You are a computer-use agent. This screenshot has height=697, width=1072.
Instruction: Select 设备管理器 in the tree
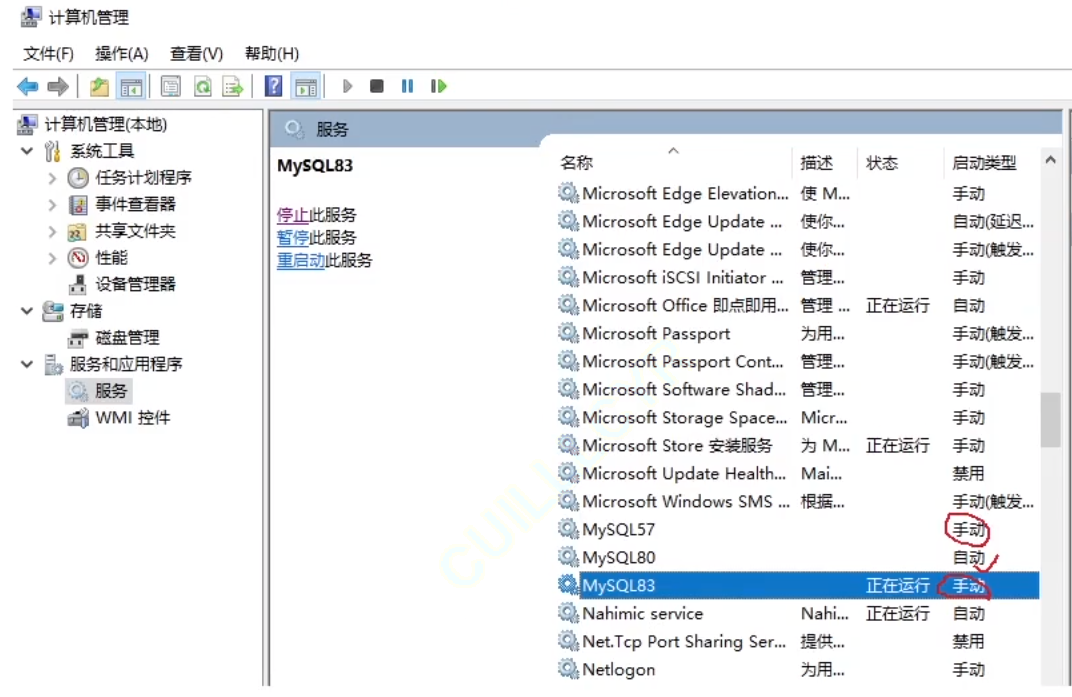135,285
